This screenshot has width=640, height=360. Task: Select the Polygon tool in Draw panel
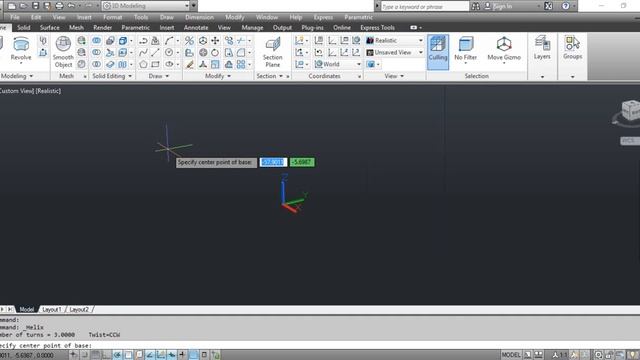pos(143,64)
